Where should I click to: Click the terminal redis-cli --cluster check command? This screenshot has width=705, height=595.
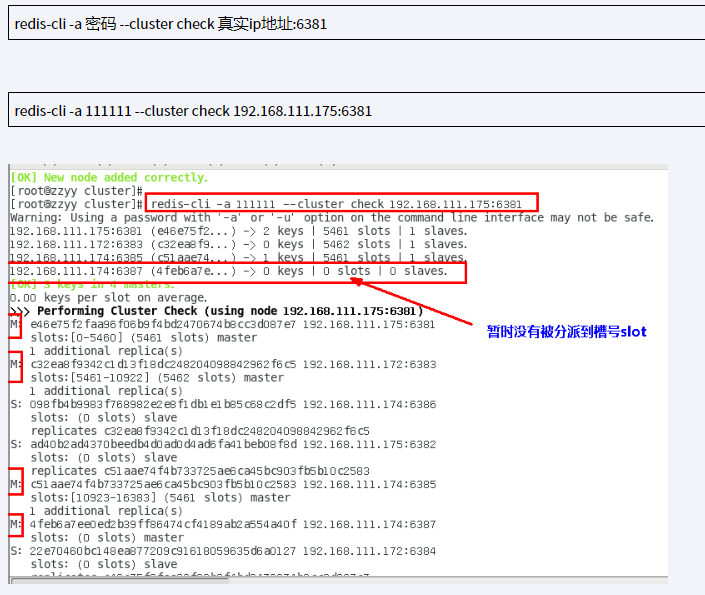coord(336,204)
